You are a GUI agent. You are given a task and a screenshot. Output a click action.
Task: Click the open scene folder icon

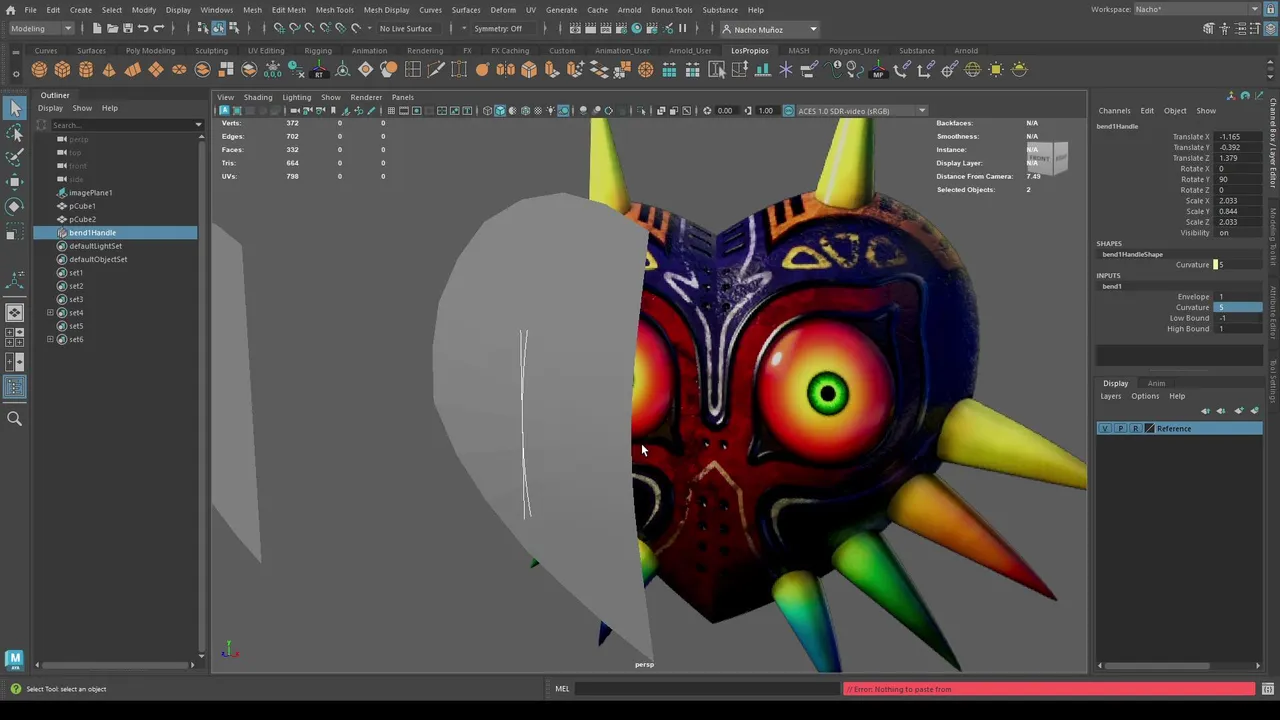(112, 29)
